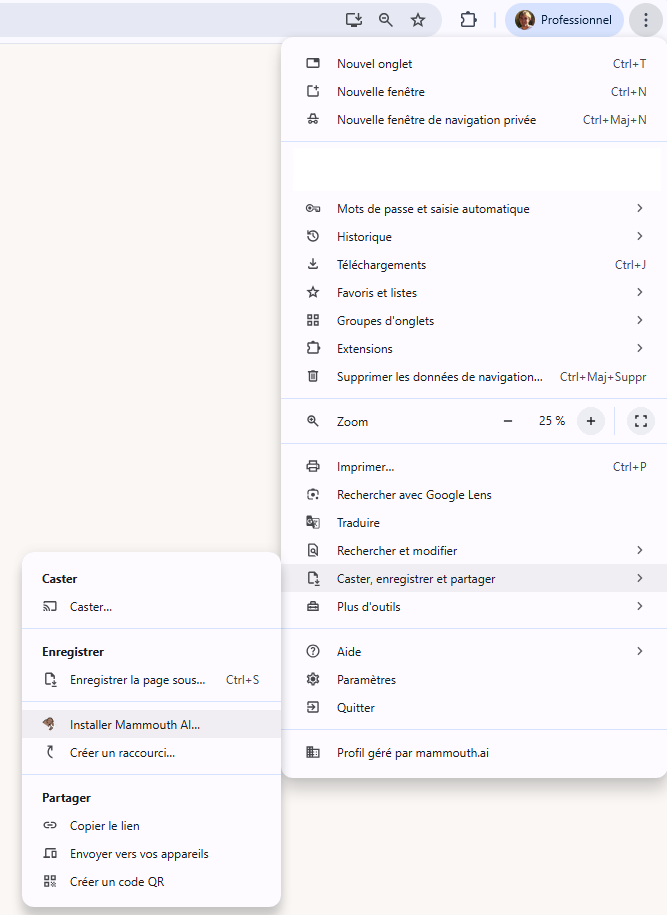Open the Extensions puzzle icon in toolbar
Screen dimensions: 667x915
pyautogui.click(x=468, y=20)
